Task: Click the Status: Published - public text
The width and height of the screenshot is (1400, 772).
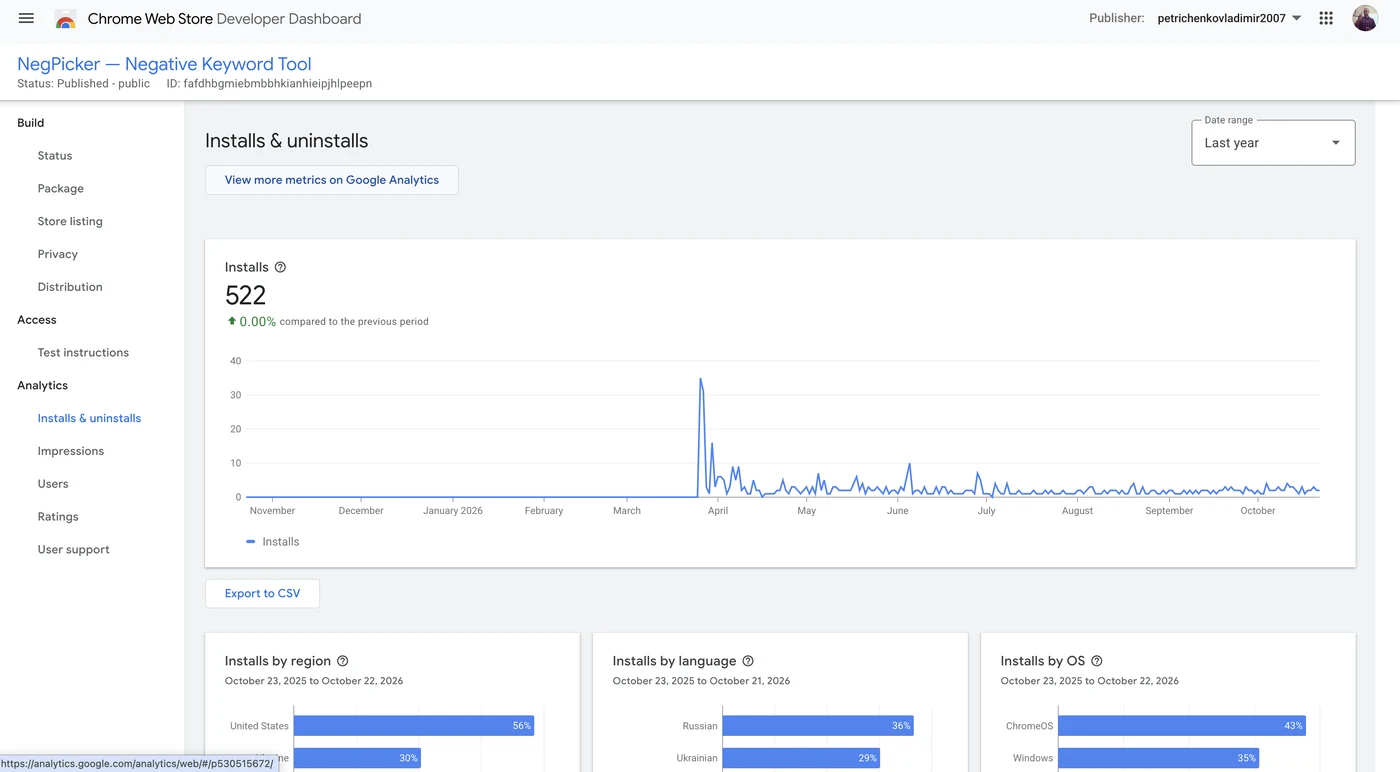Action: 84,84
